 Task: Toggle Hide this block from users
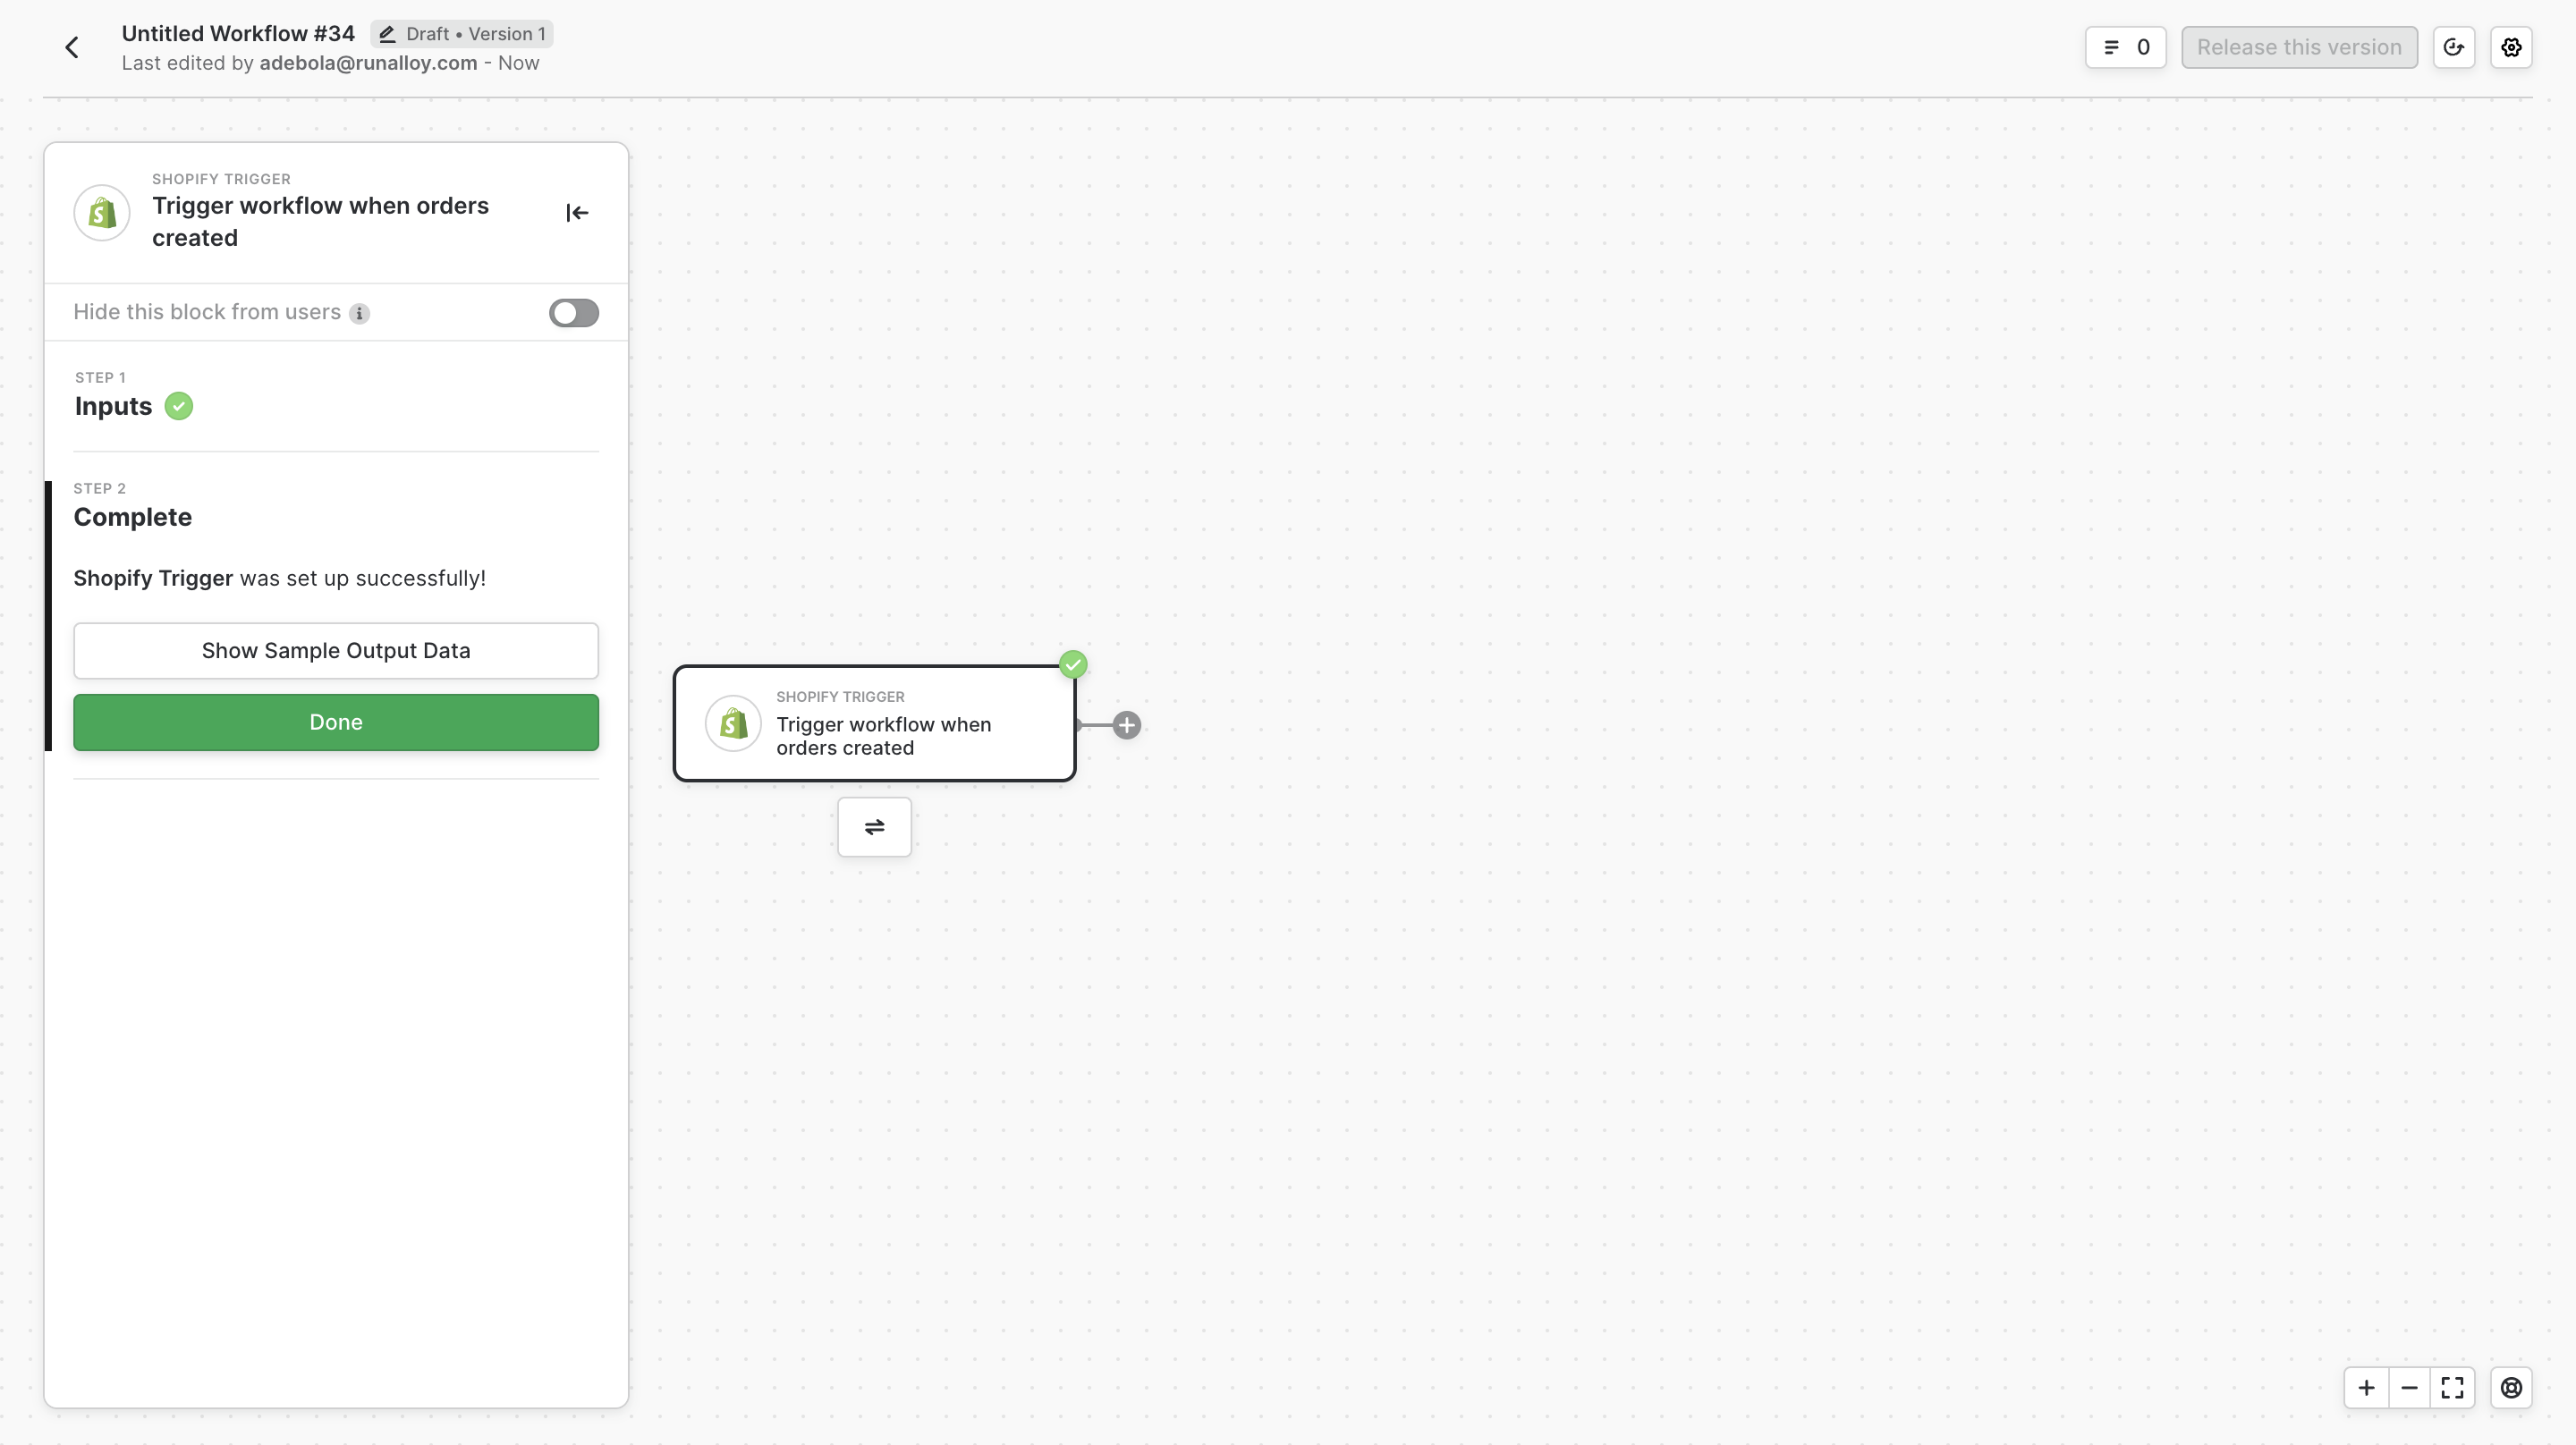(x=573, y=313)
